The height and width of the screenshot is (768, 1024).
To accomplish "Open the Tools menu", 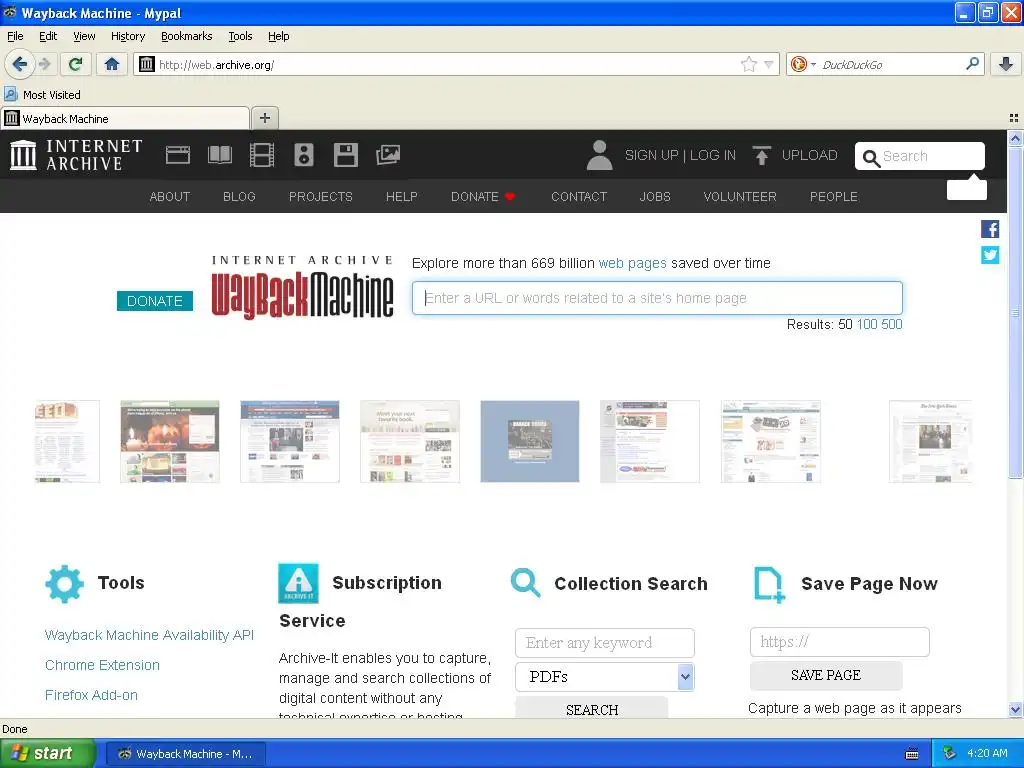I will tap(240, 36).
